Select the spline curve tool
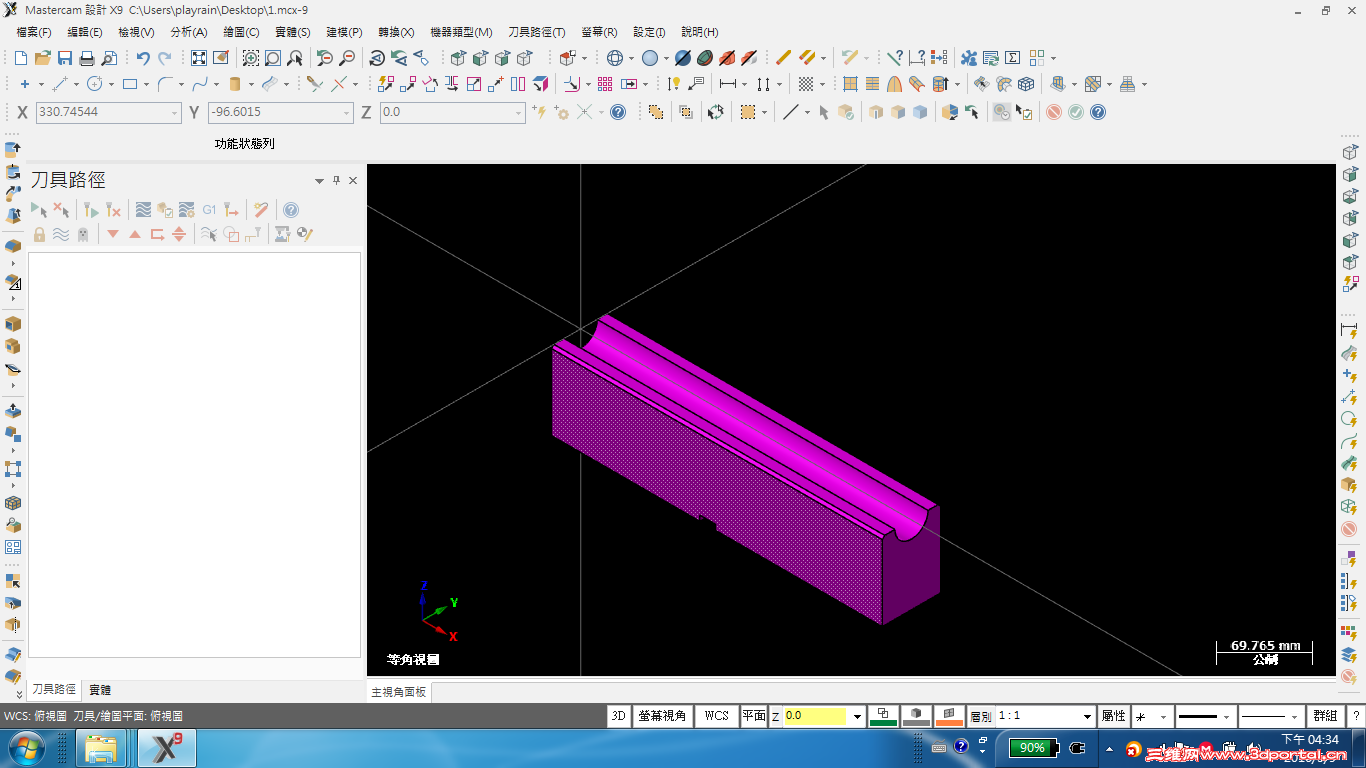Screen dimensions: 1366x768 tap(199, 84)
